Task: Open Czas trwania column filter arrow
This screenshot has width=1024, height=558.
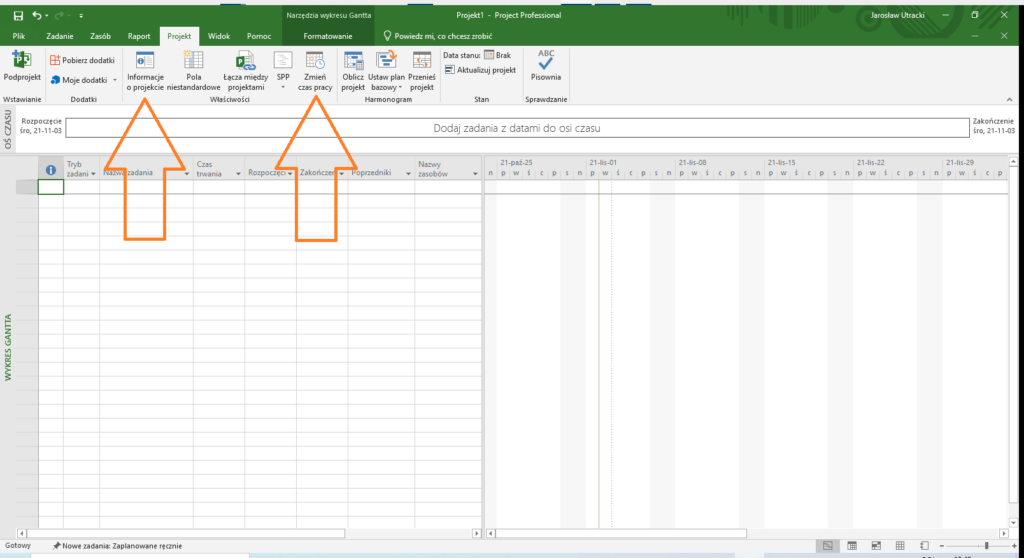Action: coord(239,173)
